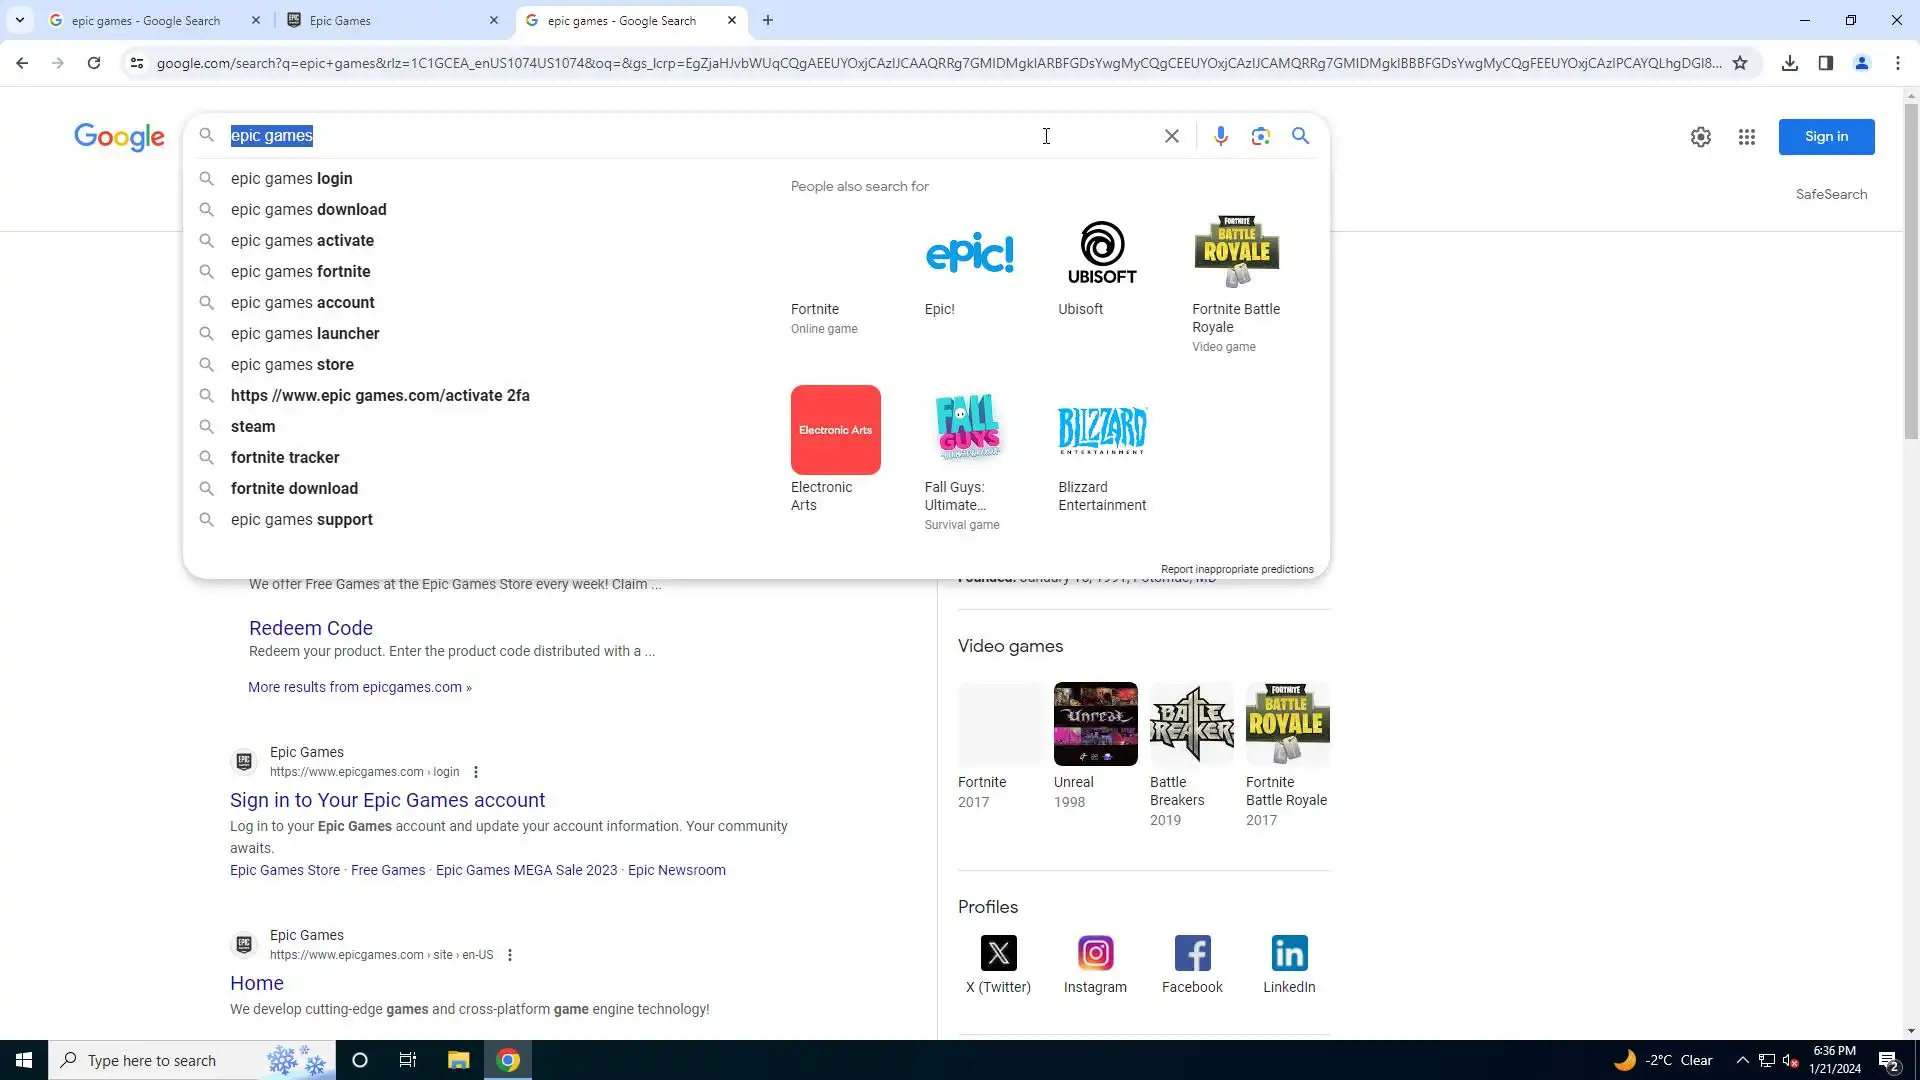Open File Explorer from taskbar
This screenshot has width=1920, height=1080.
[458, 1060]
